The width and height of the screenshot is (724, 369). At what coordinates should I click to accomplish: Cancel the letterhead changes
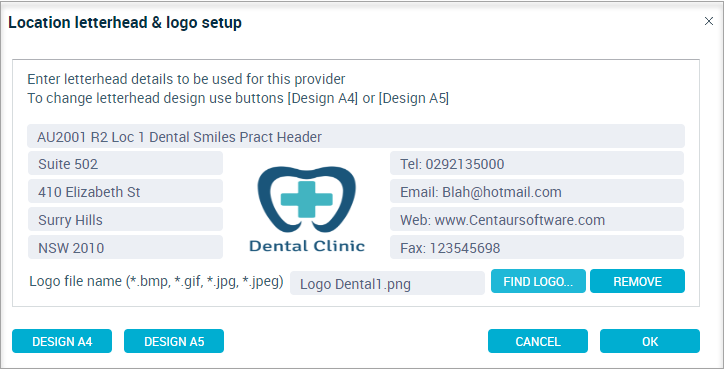click(538, 341)
